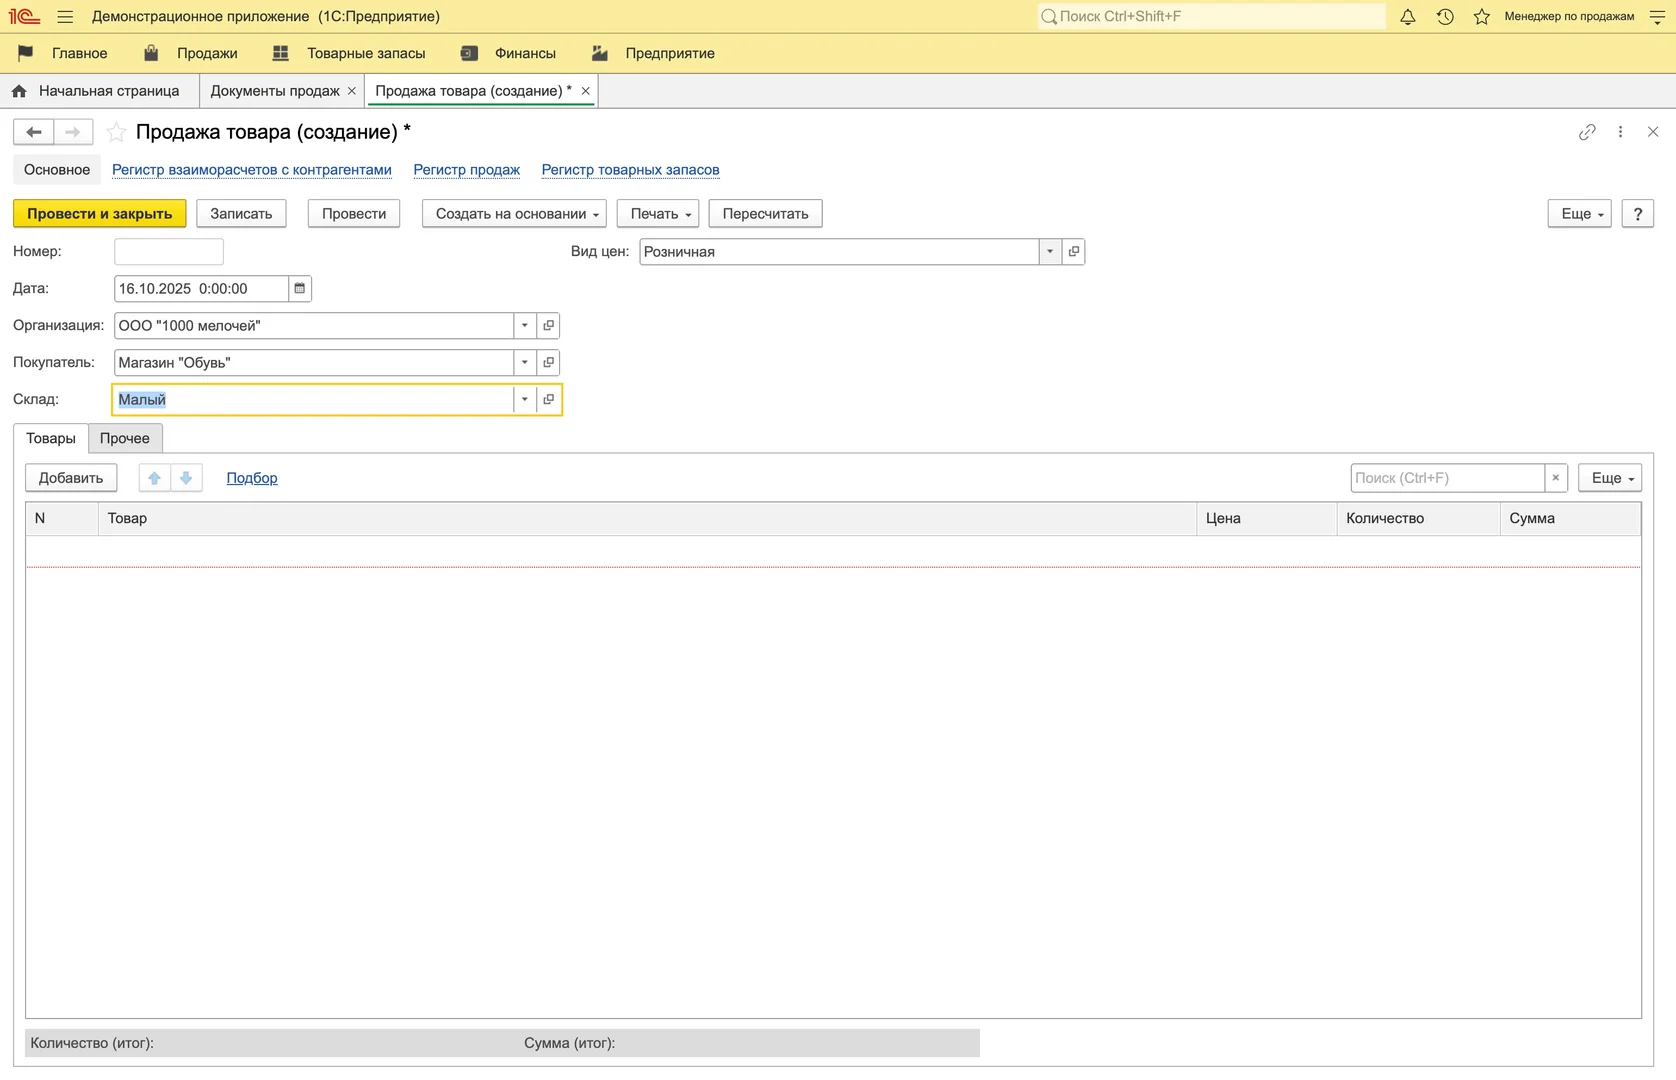Add this document to favorites star
The height and width of the screenshot is (1080, 1676).
[x=117, y=132]
